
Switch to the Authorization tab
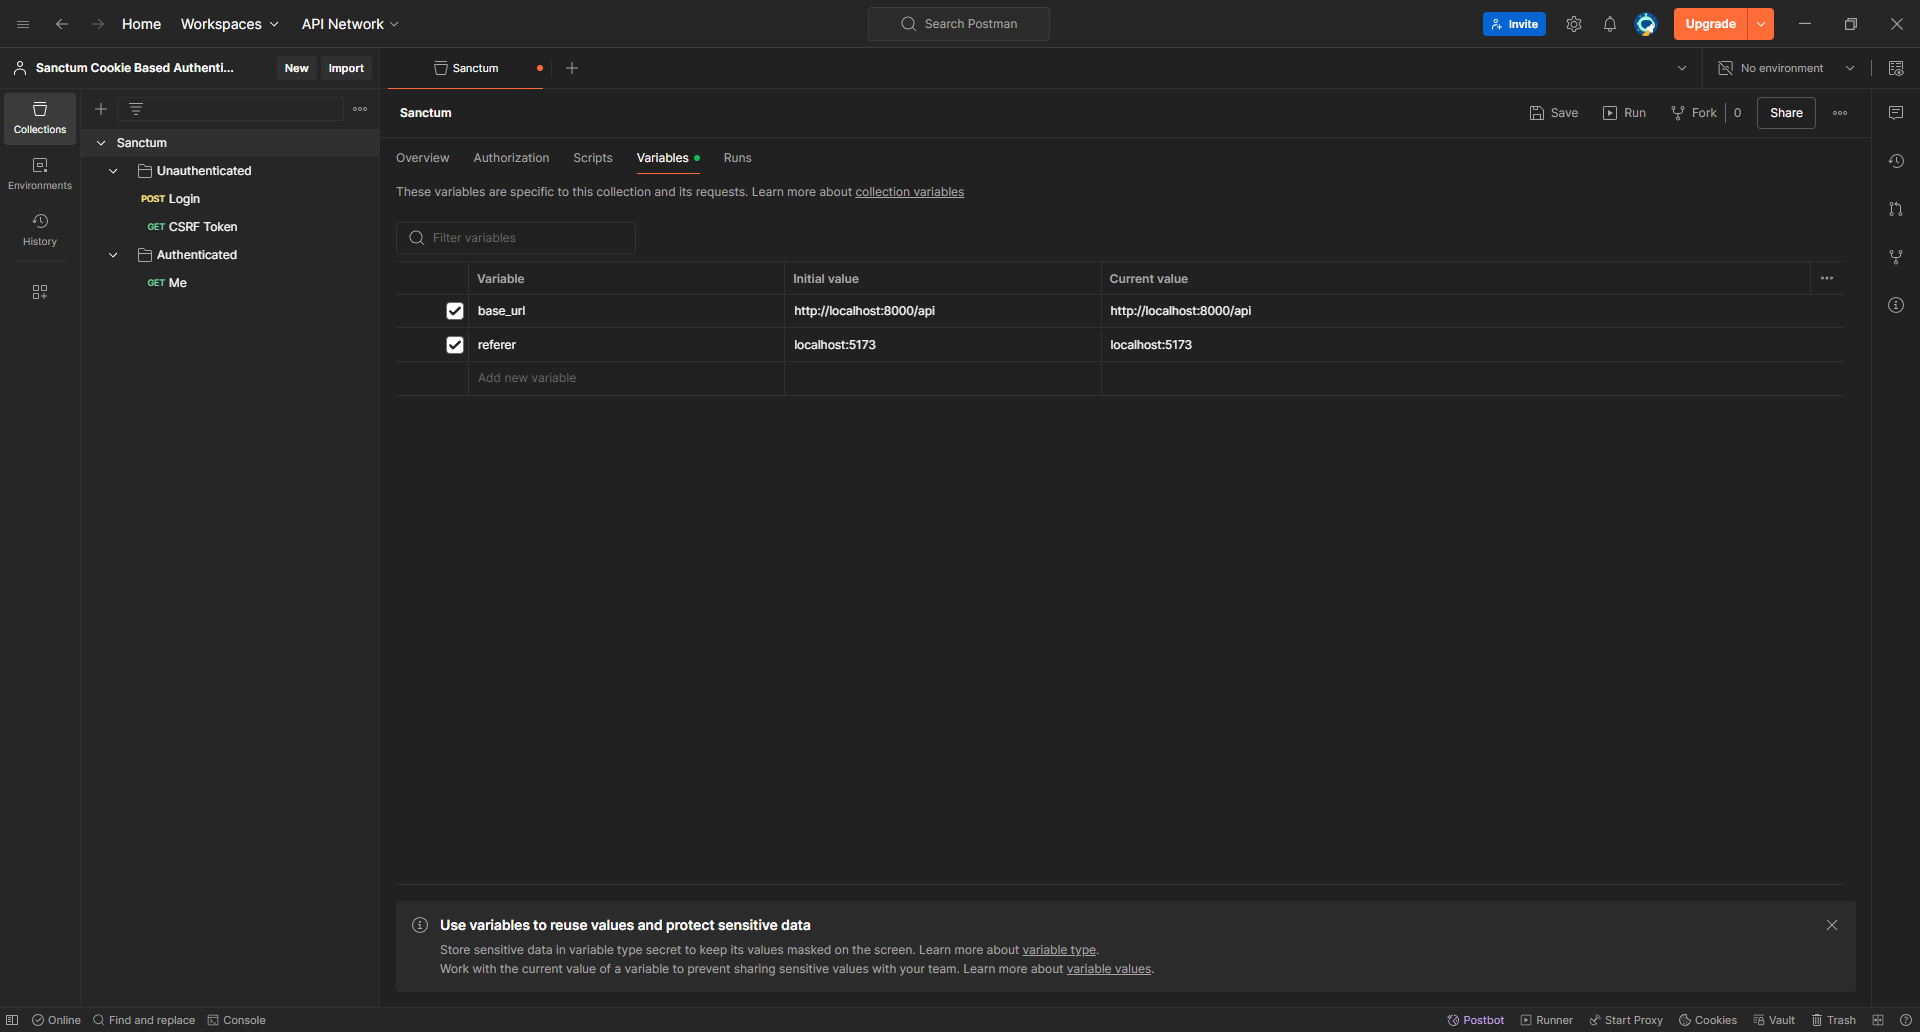511,158
